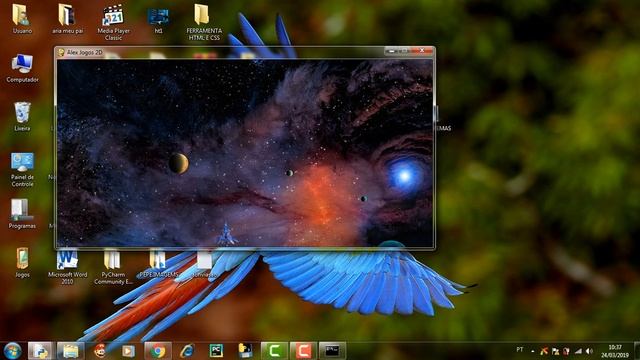Open the Python file icon in taskbar
The height and width of the screenshot is (360, 640).
tap(245, 351)
